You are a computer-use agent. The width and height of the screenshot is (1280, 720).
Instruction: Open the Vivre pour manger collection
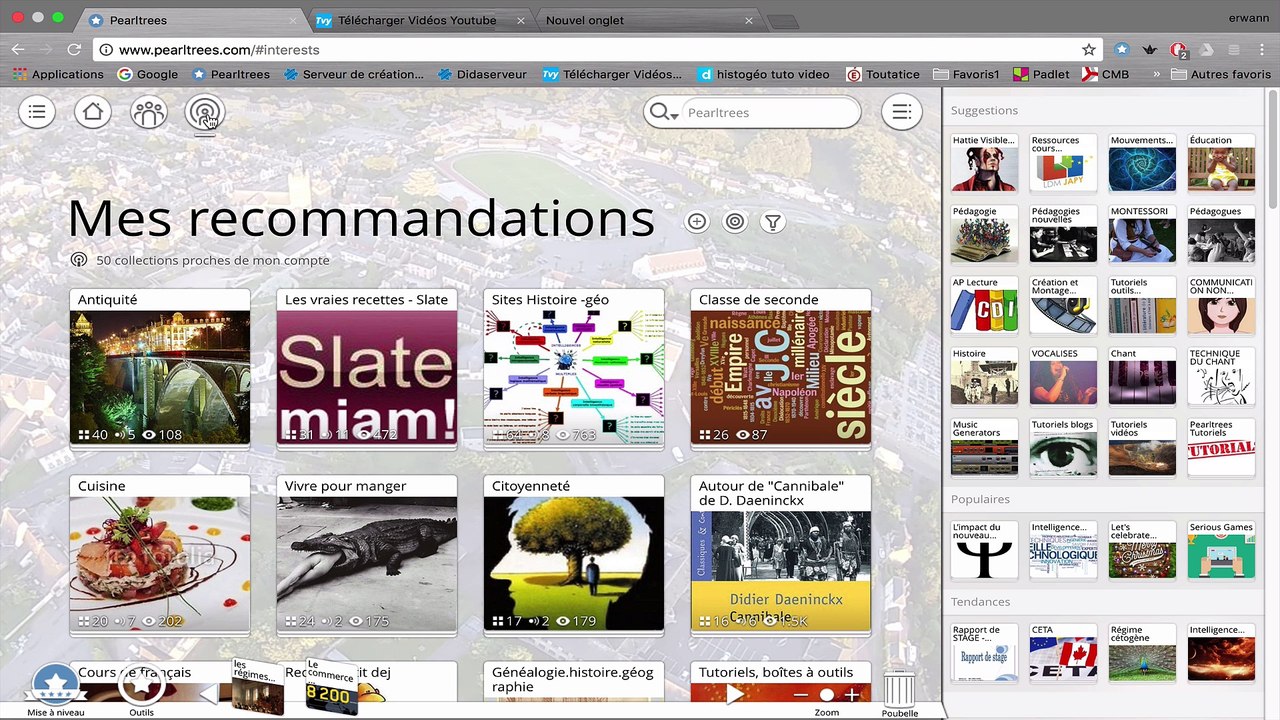[x=367, y=553]
